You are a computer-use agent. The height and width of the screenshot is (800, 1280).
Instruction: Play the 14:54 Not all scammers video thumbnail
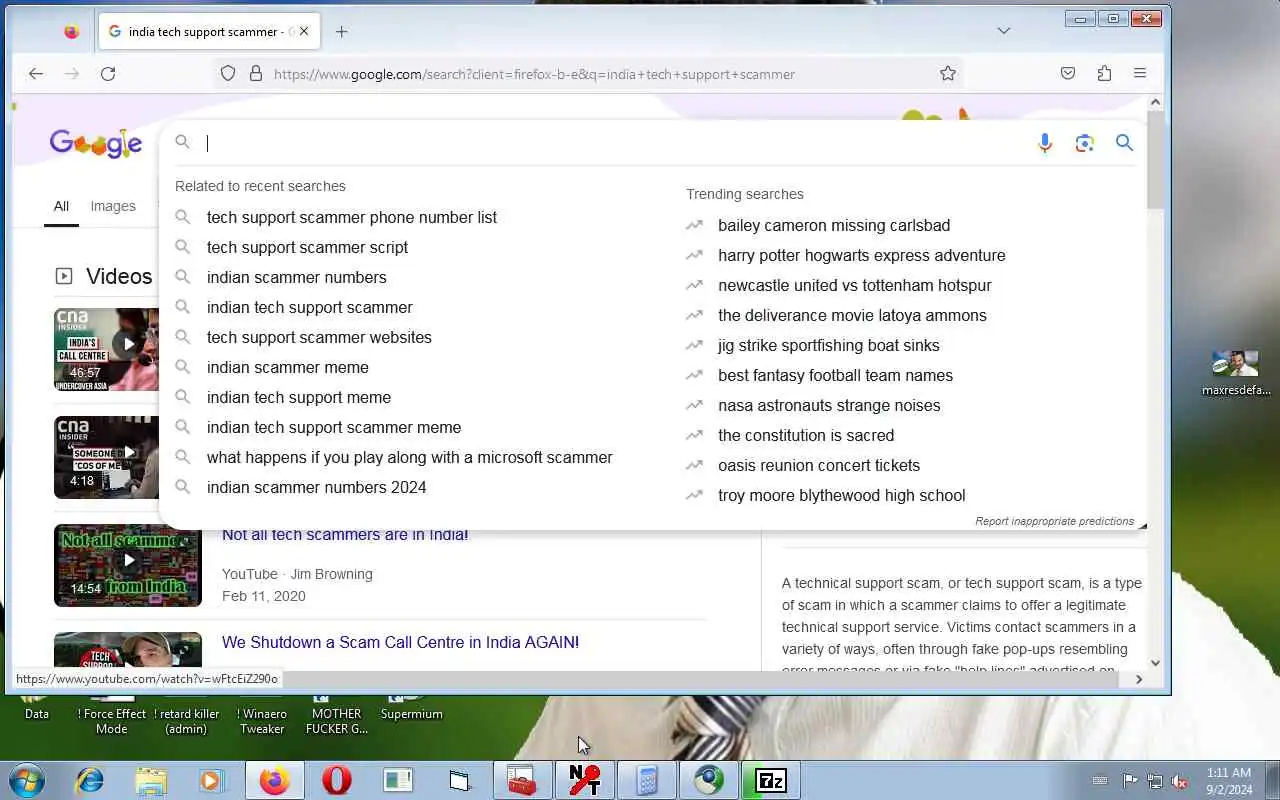click(128, 565)
